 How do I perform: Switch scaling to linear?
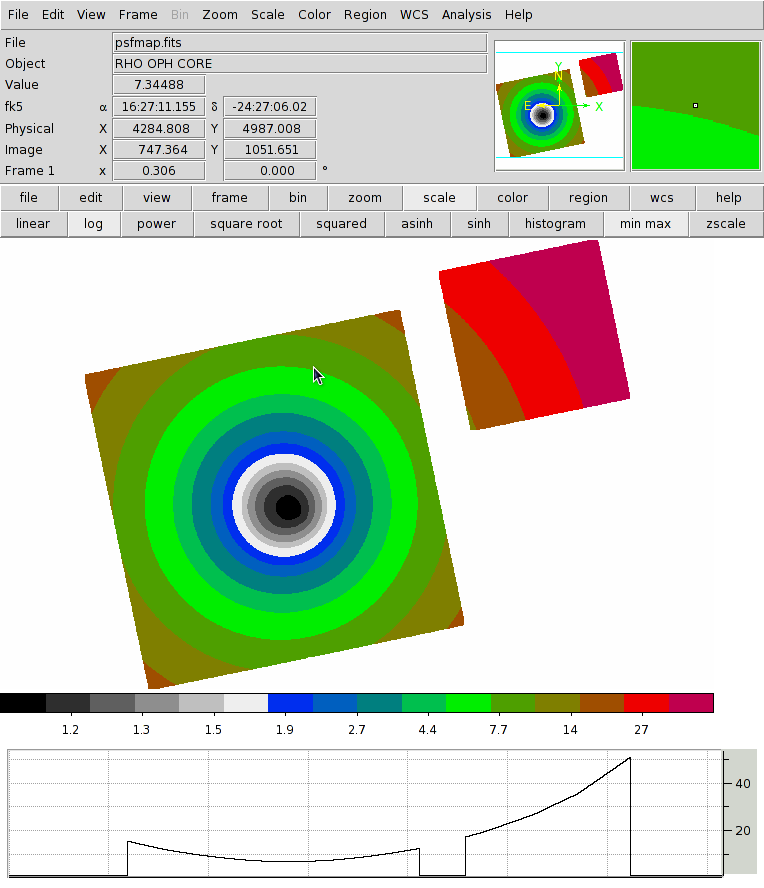[33, 224]
